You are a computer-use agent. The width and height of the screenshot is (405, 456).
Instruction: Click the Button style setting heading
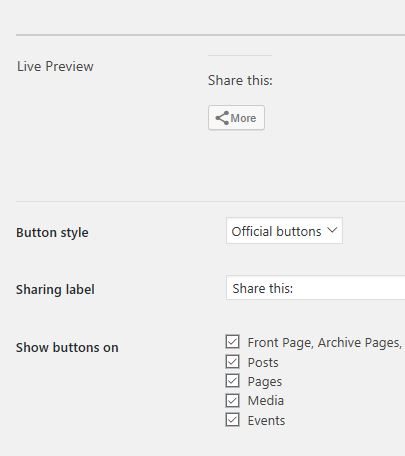coord(52,232)
